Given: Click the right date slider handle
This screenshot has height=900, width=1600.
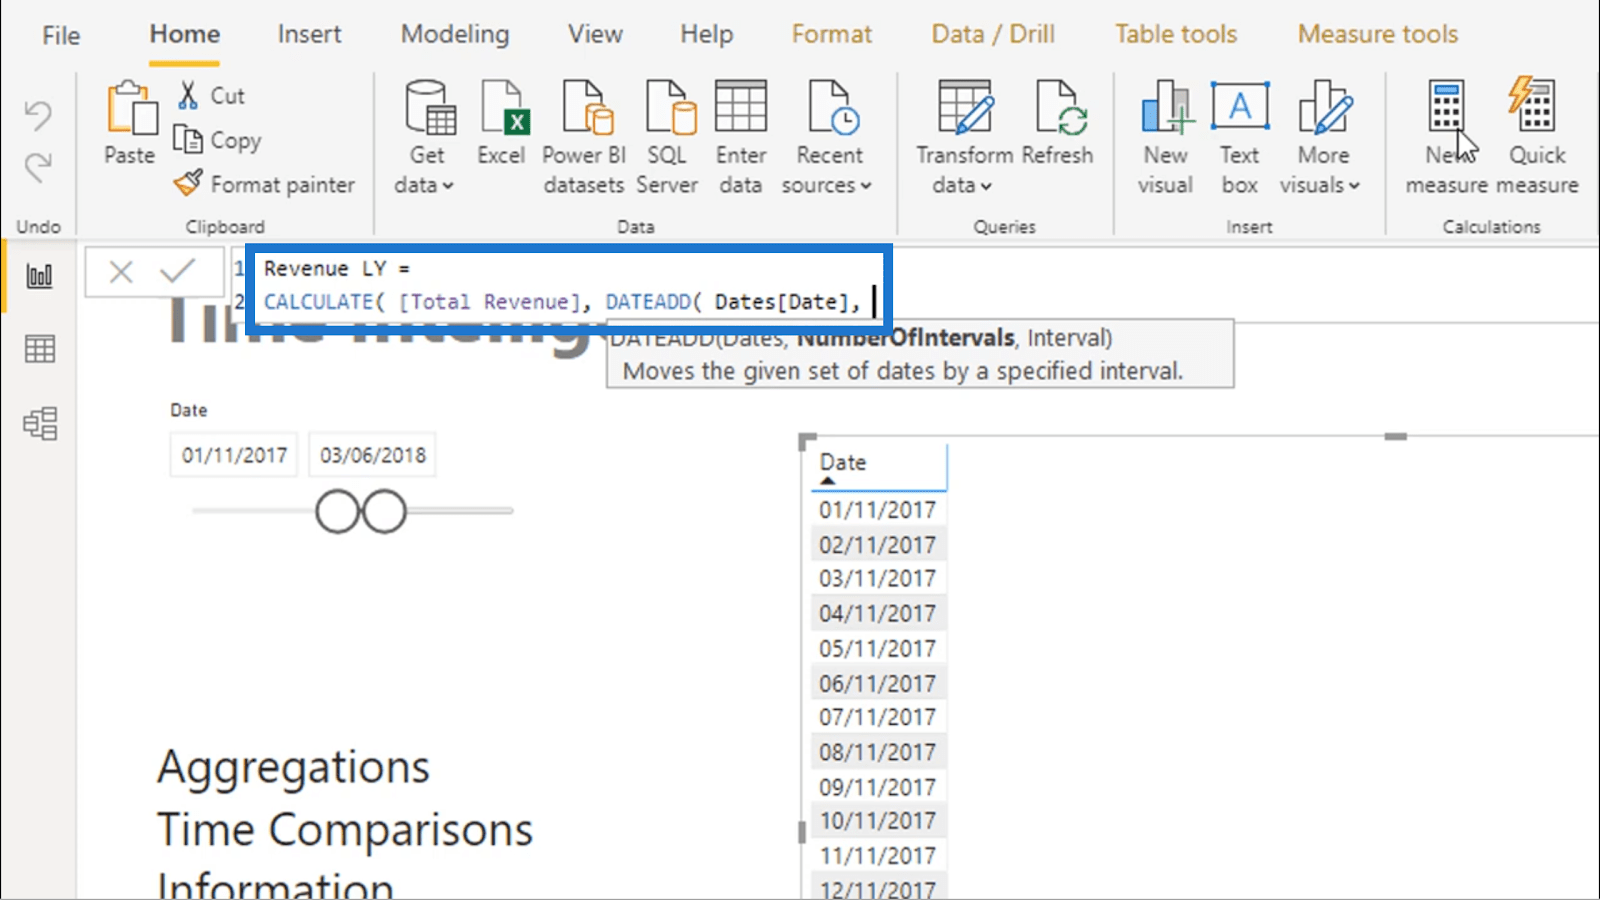Looking at the screenshot, I should click(384, 511).
